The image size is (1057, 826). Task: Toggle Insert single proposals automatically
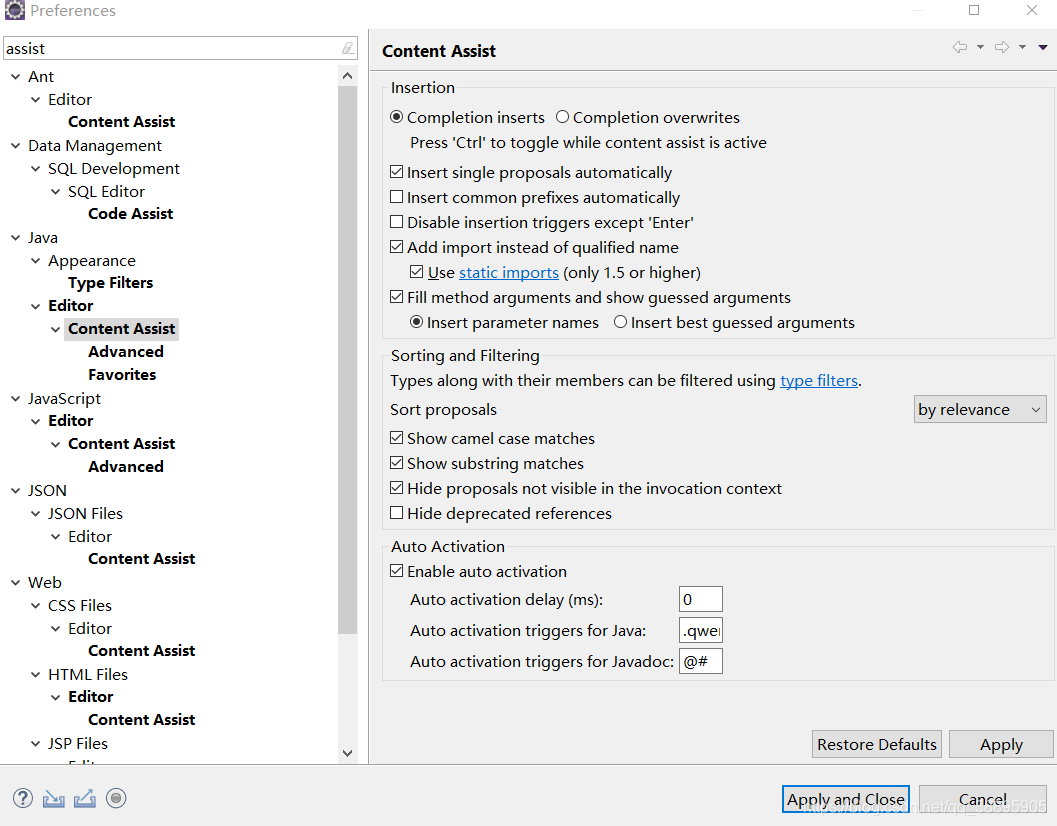(x=397, y=173)
